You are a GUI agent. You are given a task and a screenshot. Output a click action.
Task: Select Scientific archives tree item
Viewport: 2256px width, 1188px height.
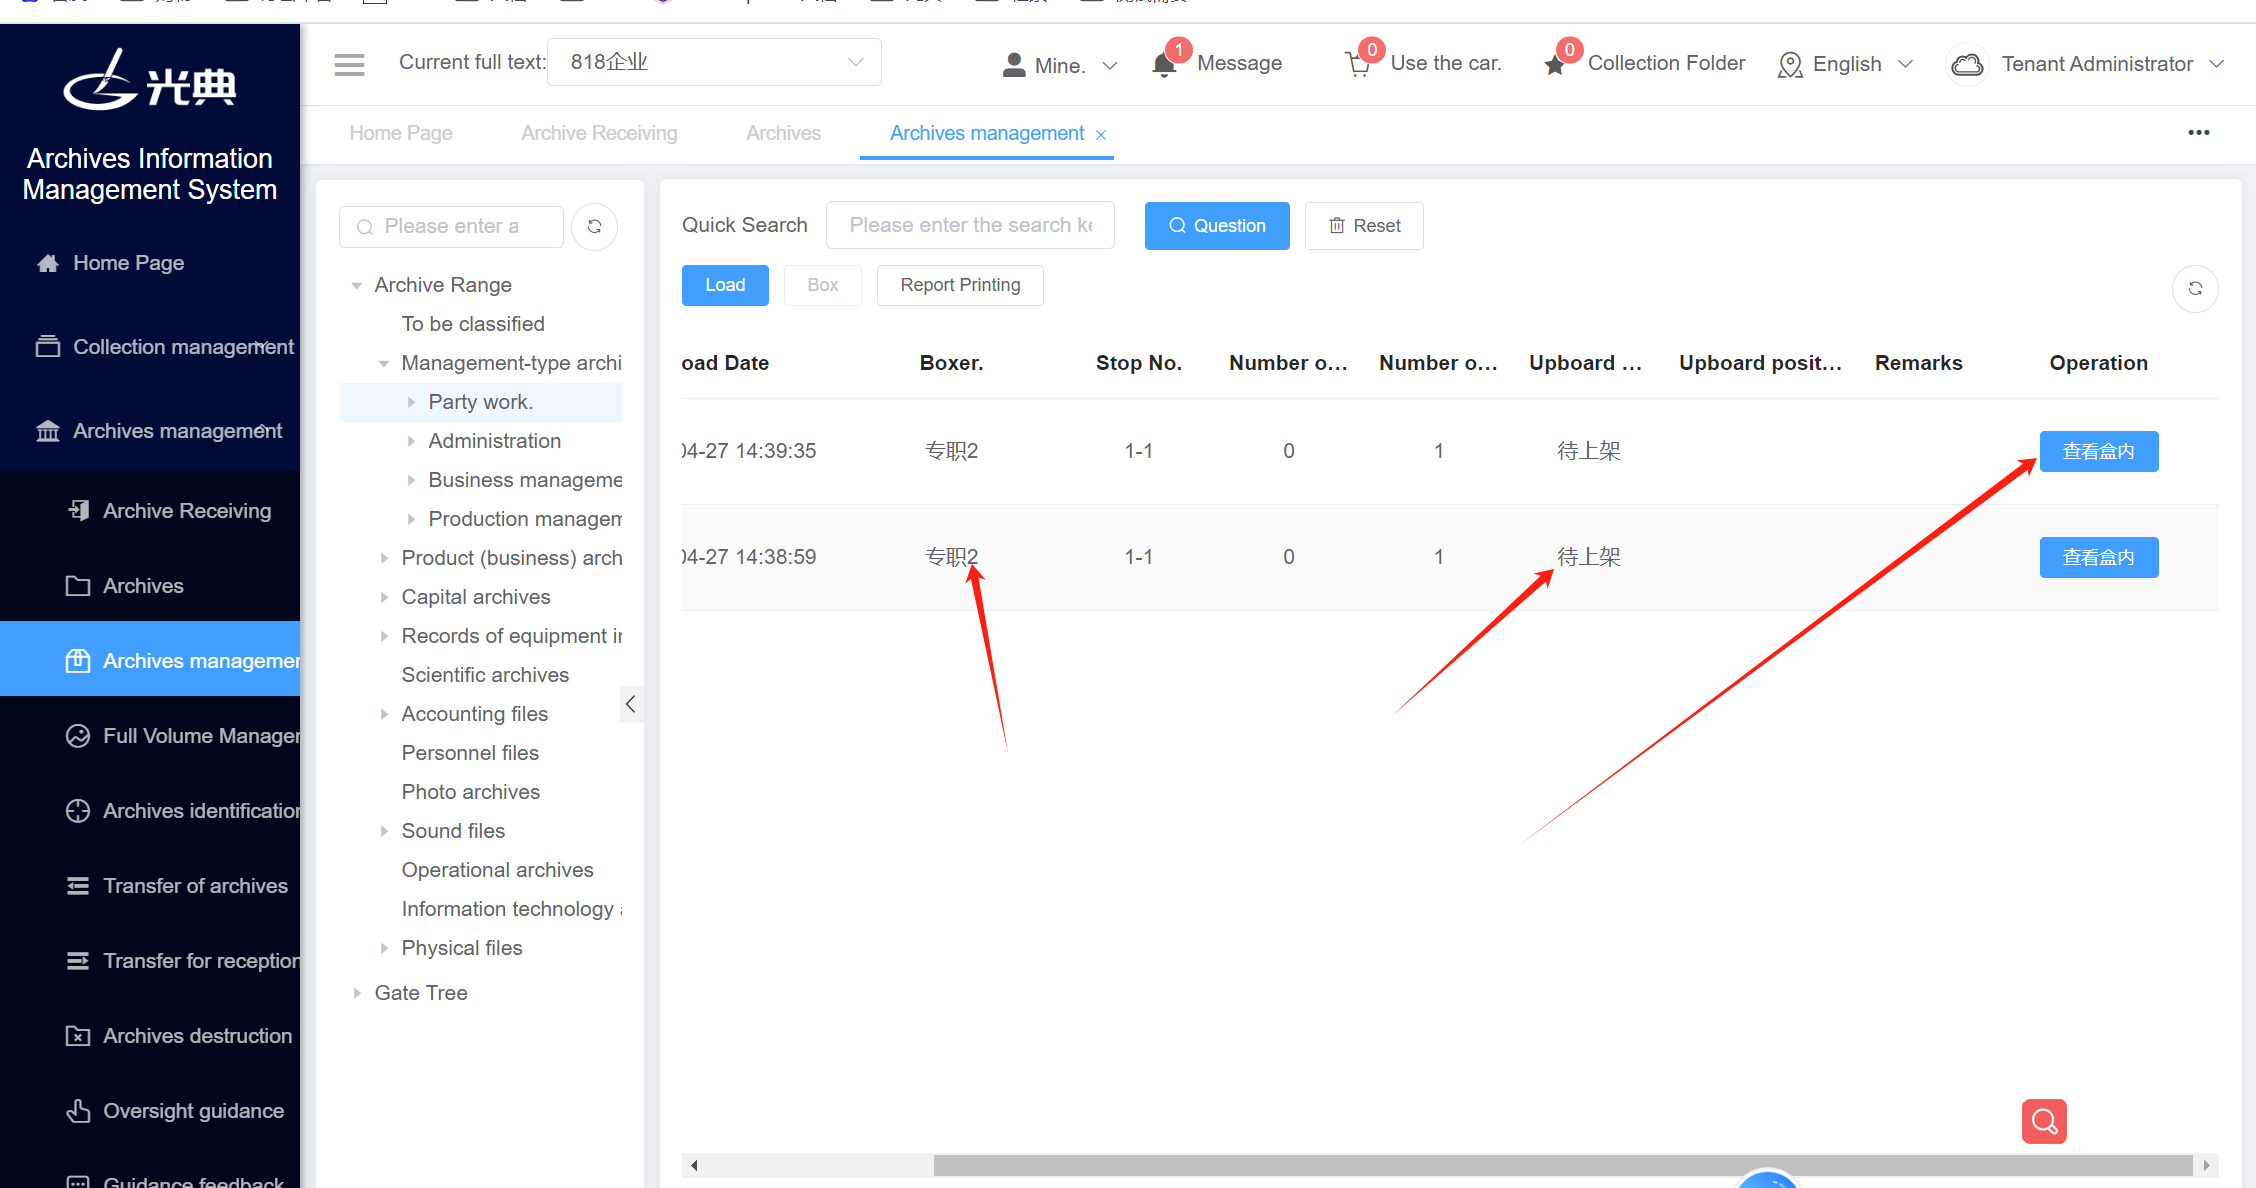(485, 675)
